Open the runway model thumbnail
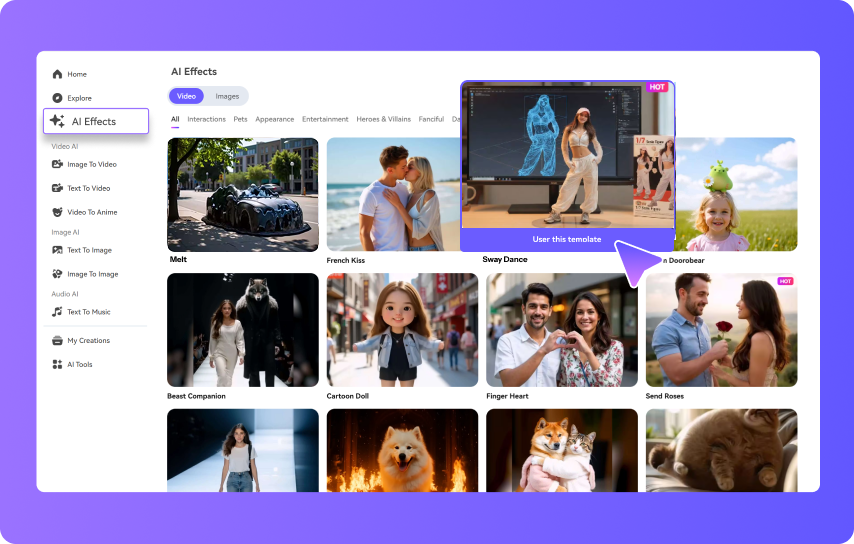The image size is (854, 544). point(243,450)
